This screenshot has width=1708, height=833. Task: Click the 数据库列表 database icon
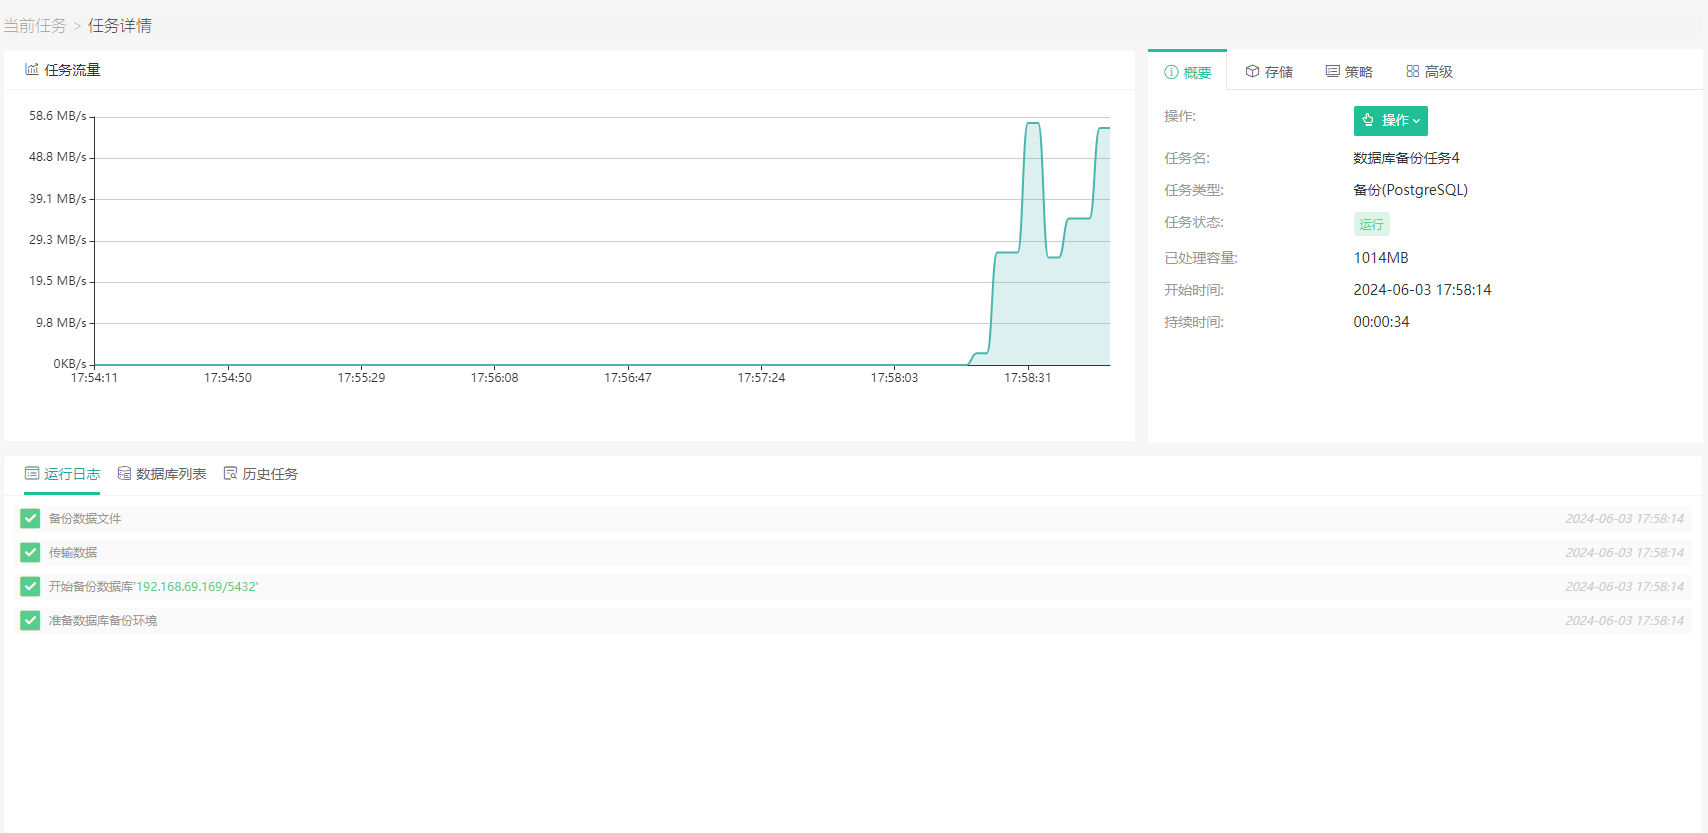124,473
